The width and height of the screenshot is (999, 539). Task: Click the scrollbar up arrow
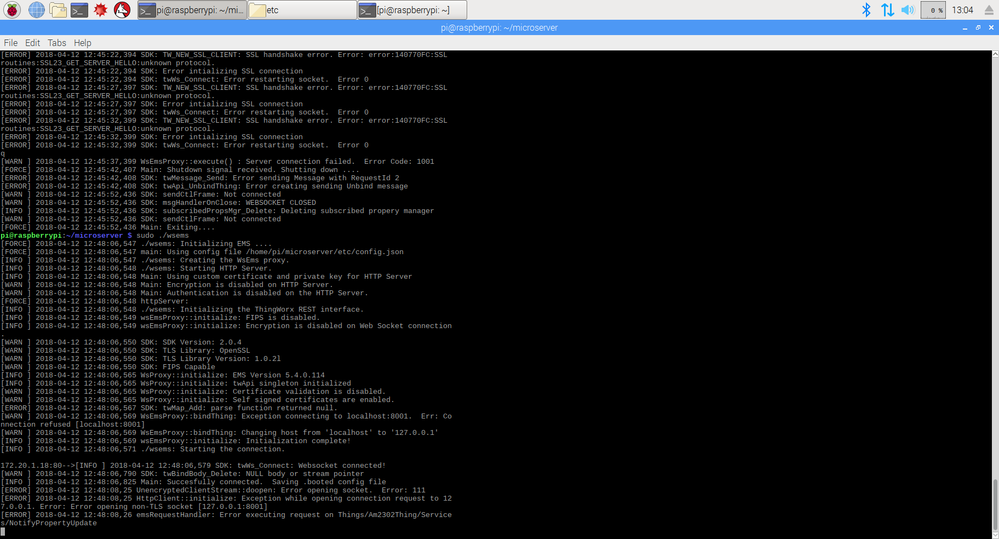tap(995, 55)
